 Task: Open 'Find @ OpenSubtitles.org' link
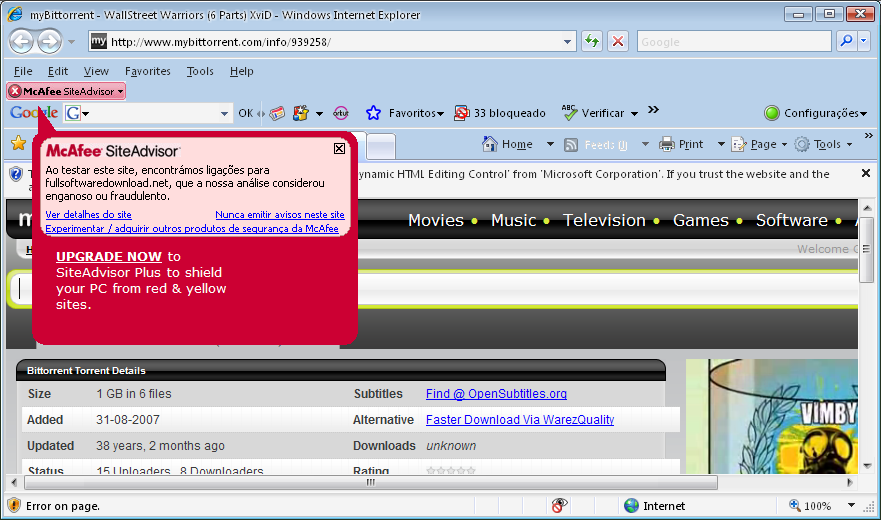pos(496,394)
